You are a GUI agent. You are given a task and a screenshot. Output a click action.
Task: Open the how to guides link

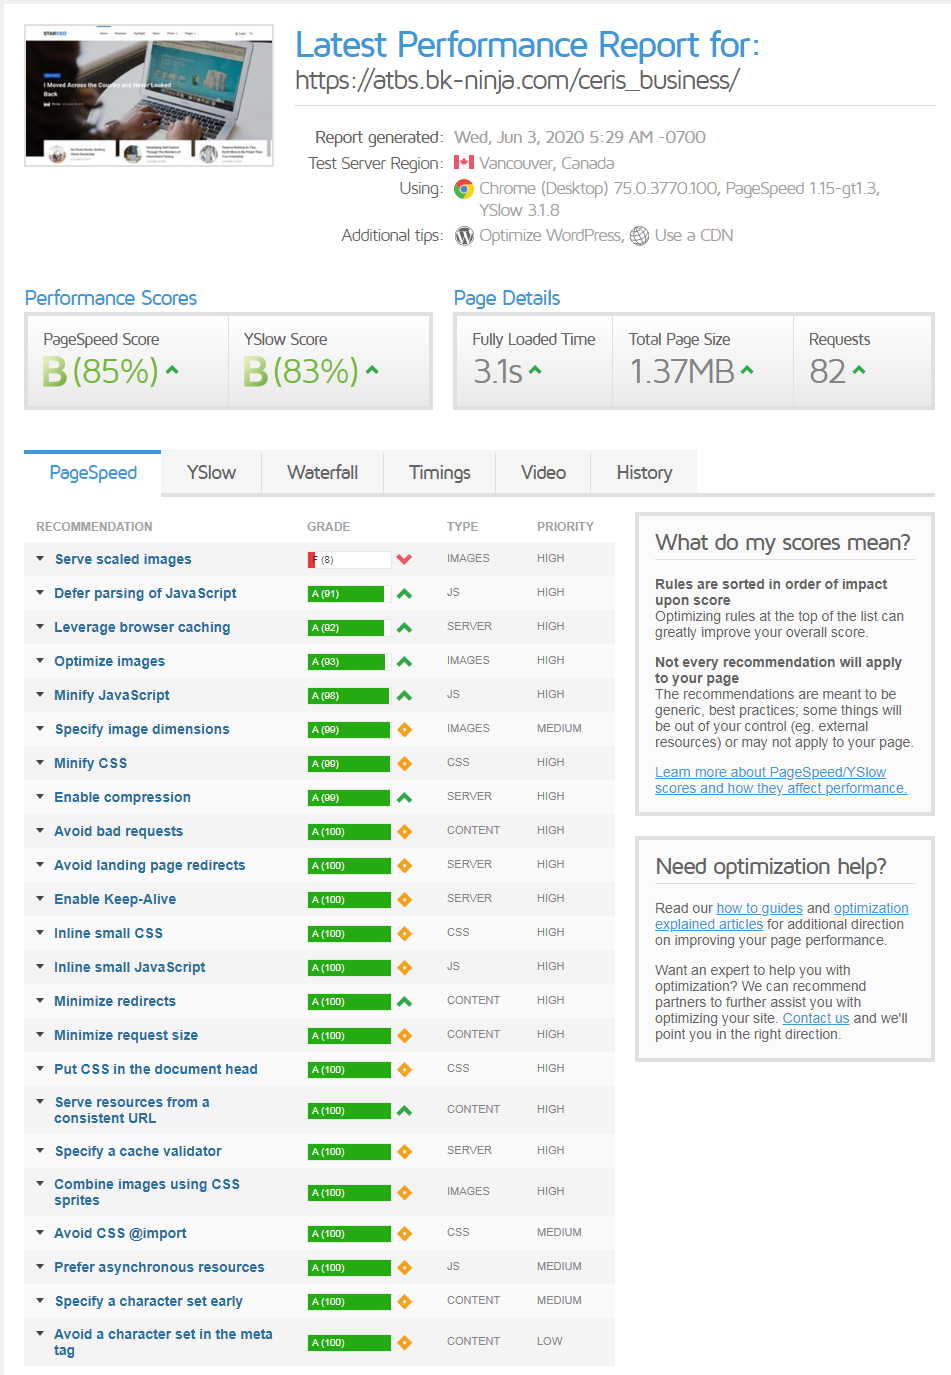coord(759,909)
